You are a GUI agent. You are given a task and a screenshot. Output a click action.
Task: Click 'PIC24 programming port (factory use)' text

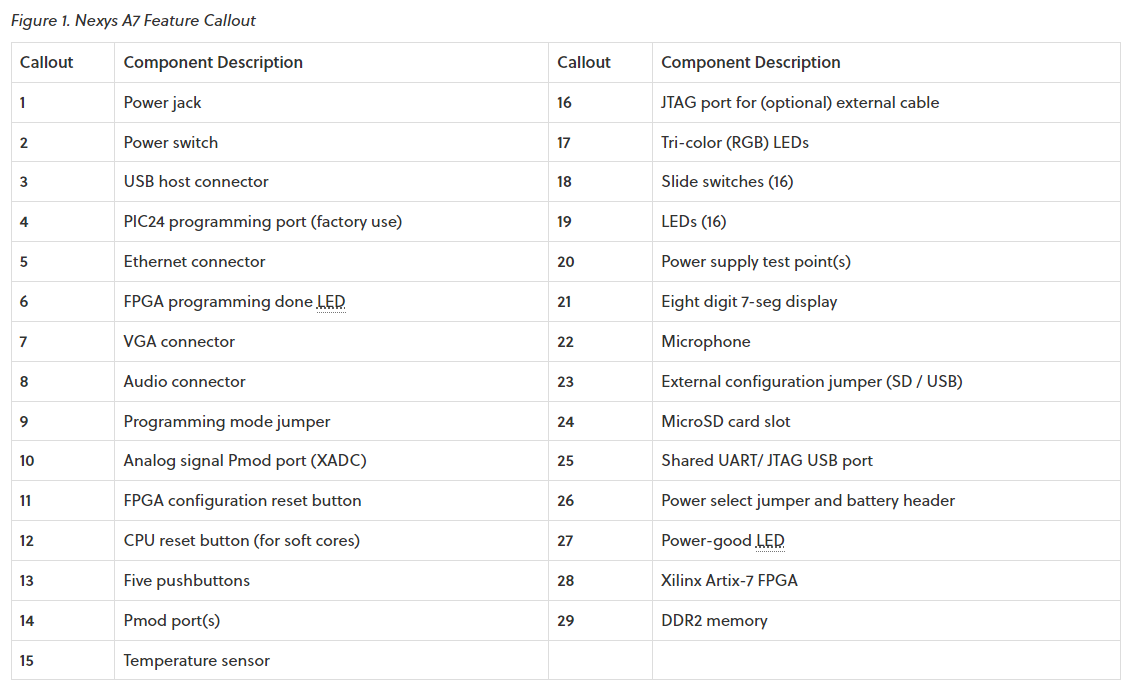click(262, 222)
